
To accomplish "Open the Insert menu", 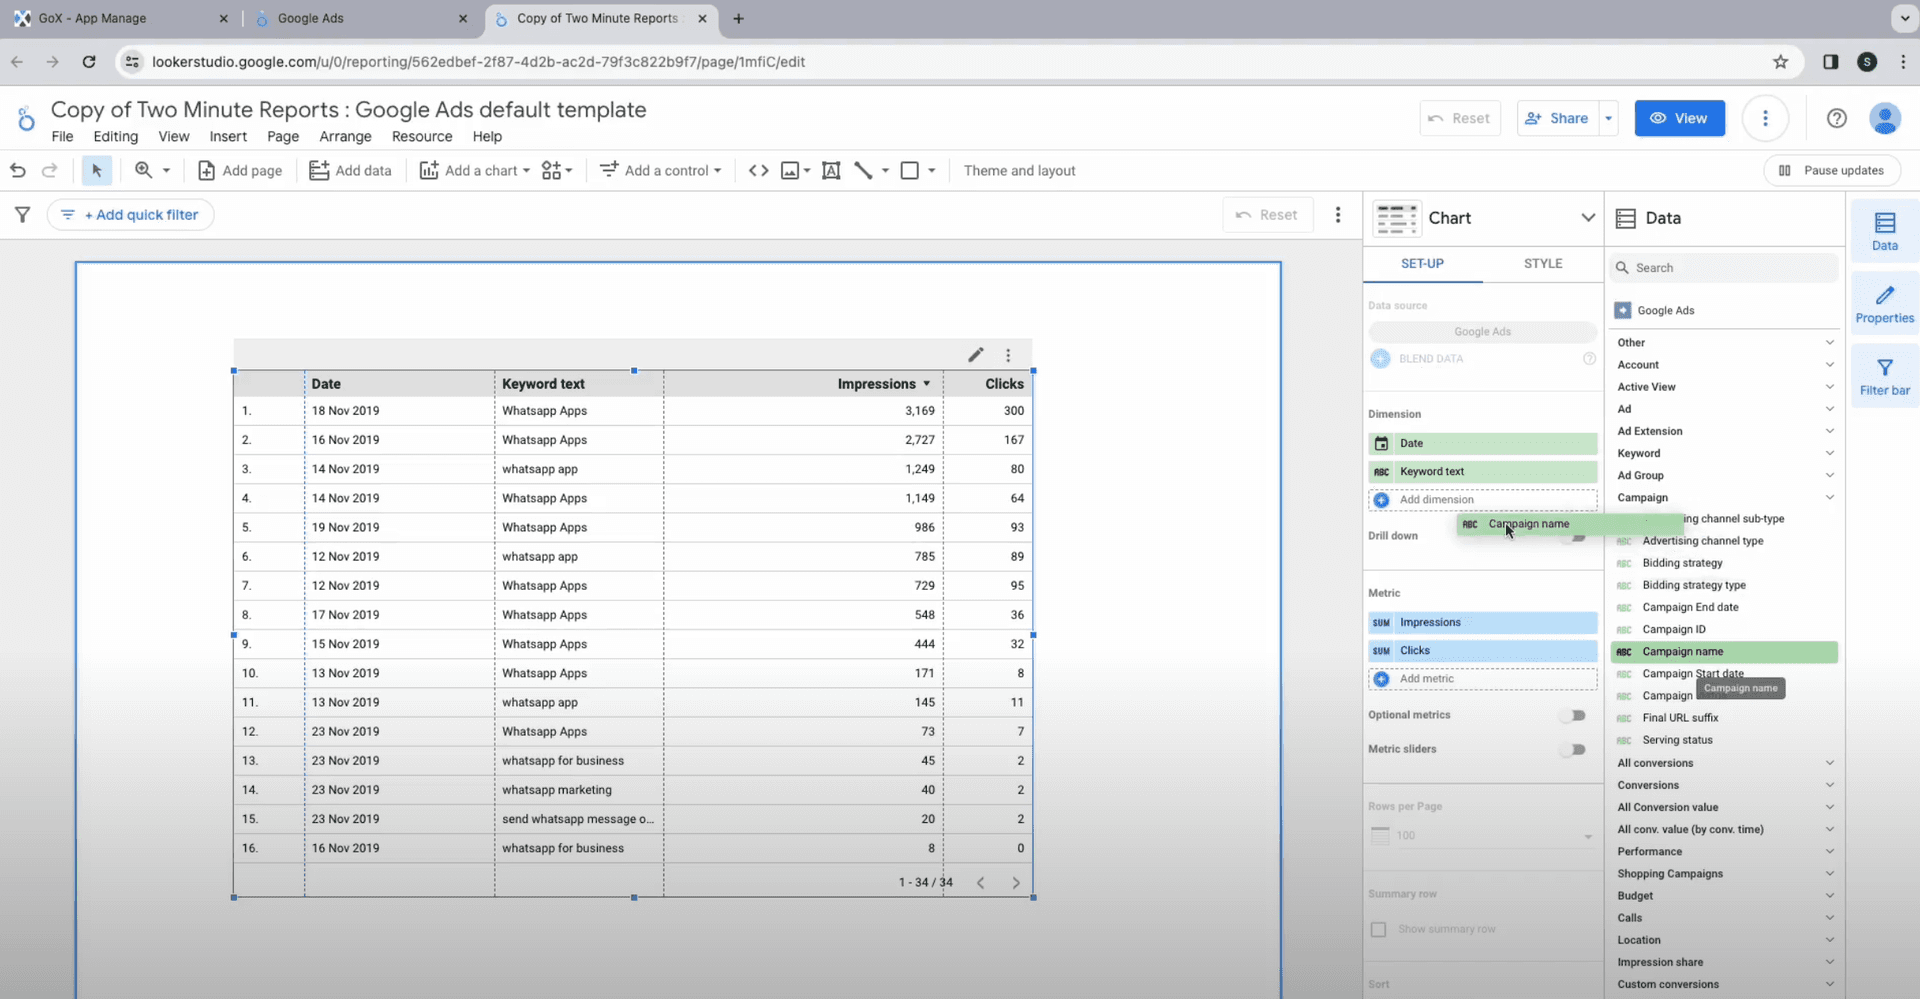I will (228, 136).
